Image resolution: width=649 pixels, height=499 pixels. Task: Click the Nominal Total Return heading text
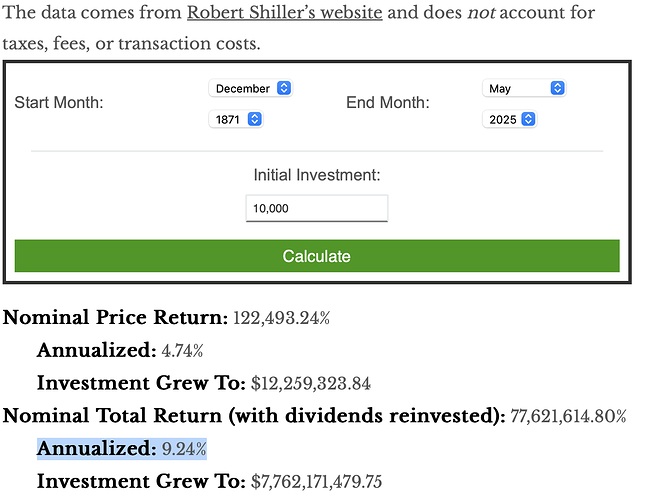click(x=254, y=416)
